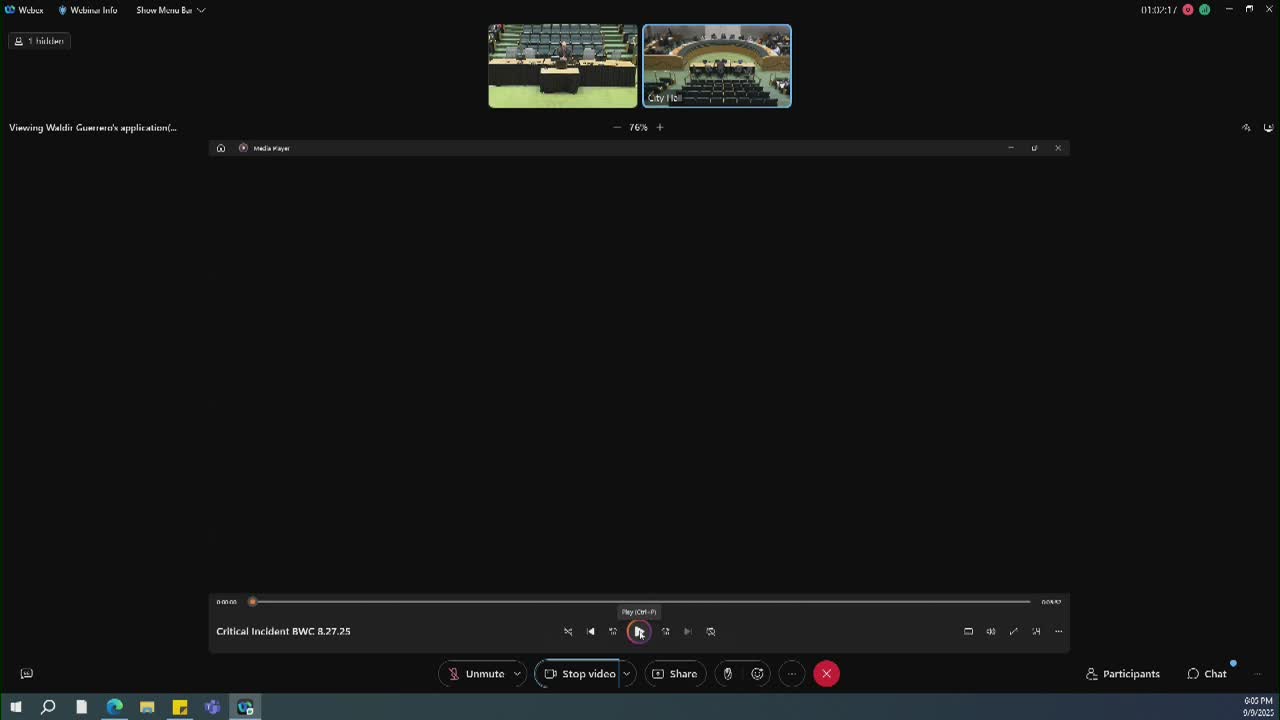
Task: Click the Viewing Waldir Guerrero's application label
Action: (x=93, y=128)
